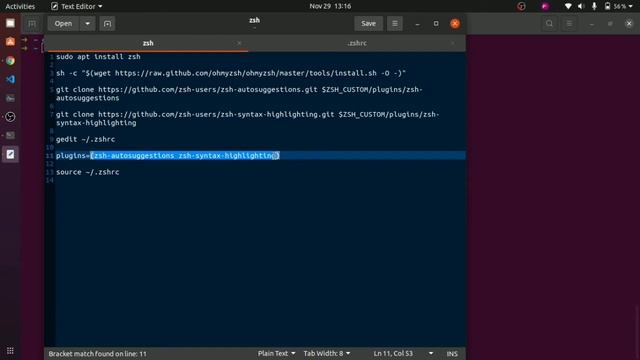Image resolution: width=640 pixels, height=360 pixels.
Task: Maximize the gedit window
Action: pyautogui.click(x=436, y=24)
